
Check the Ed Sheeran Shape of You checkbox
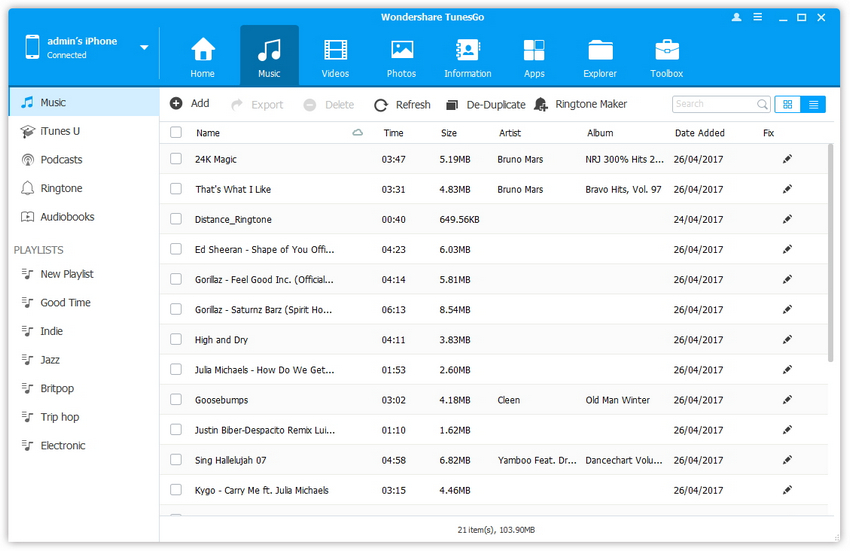coord(176,249)
